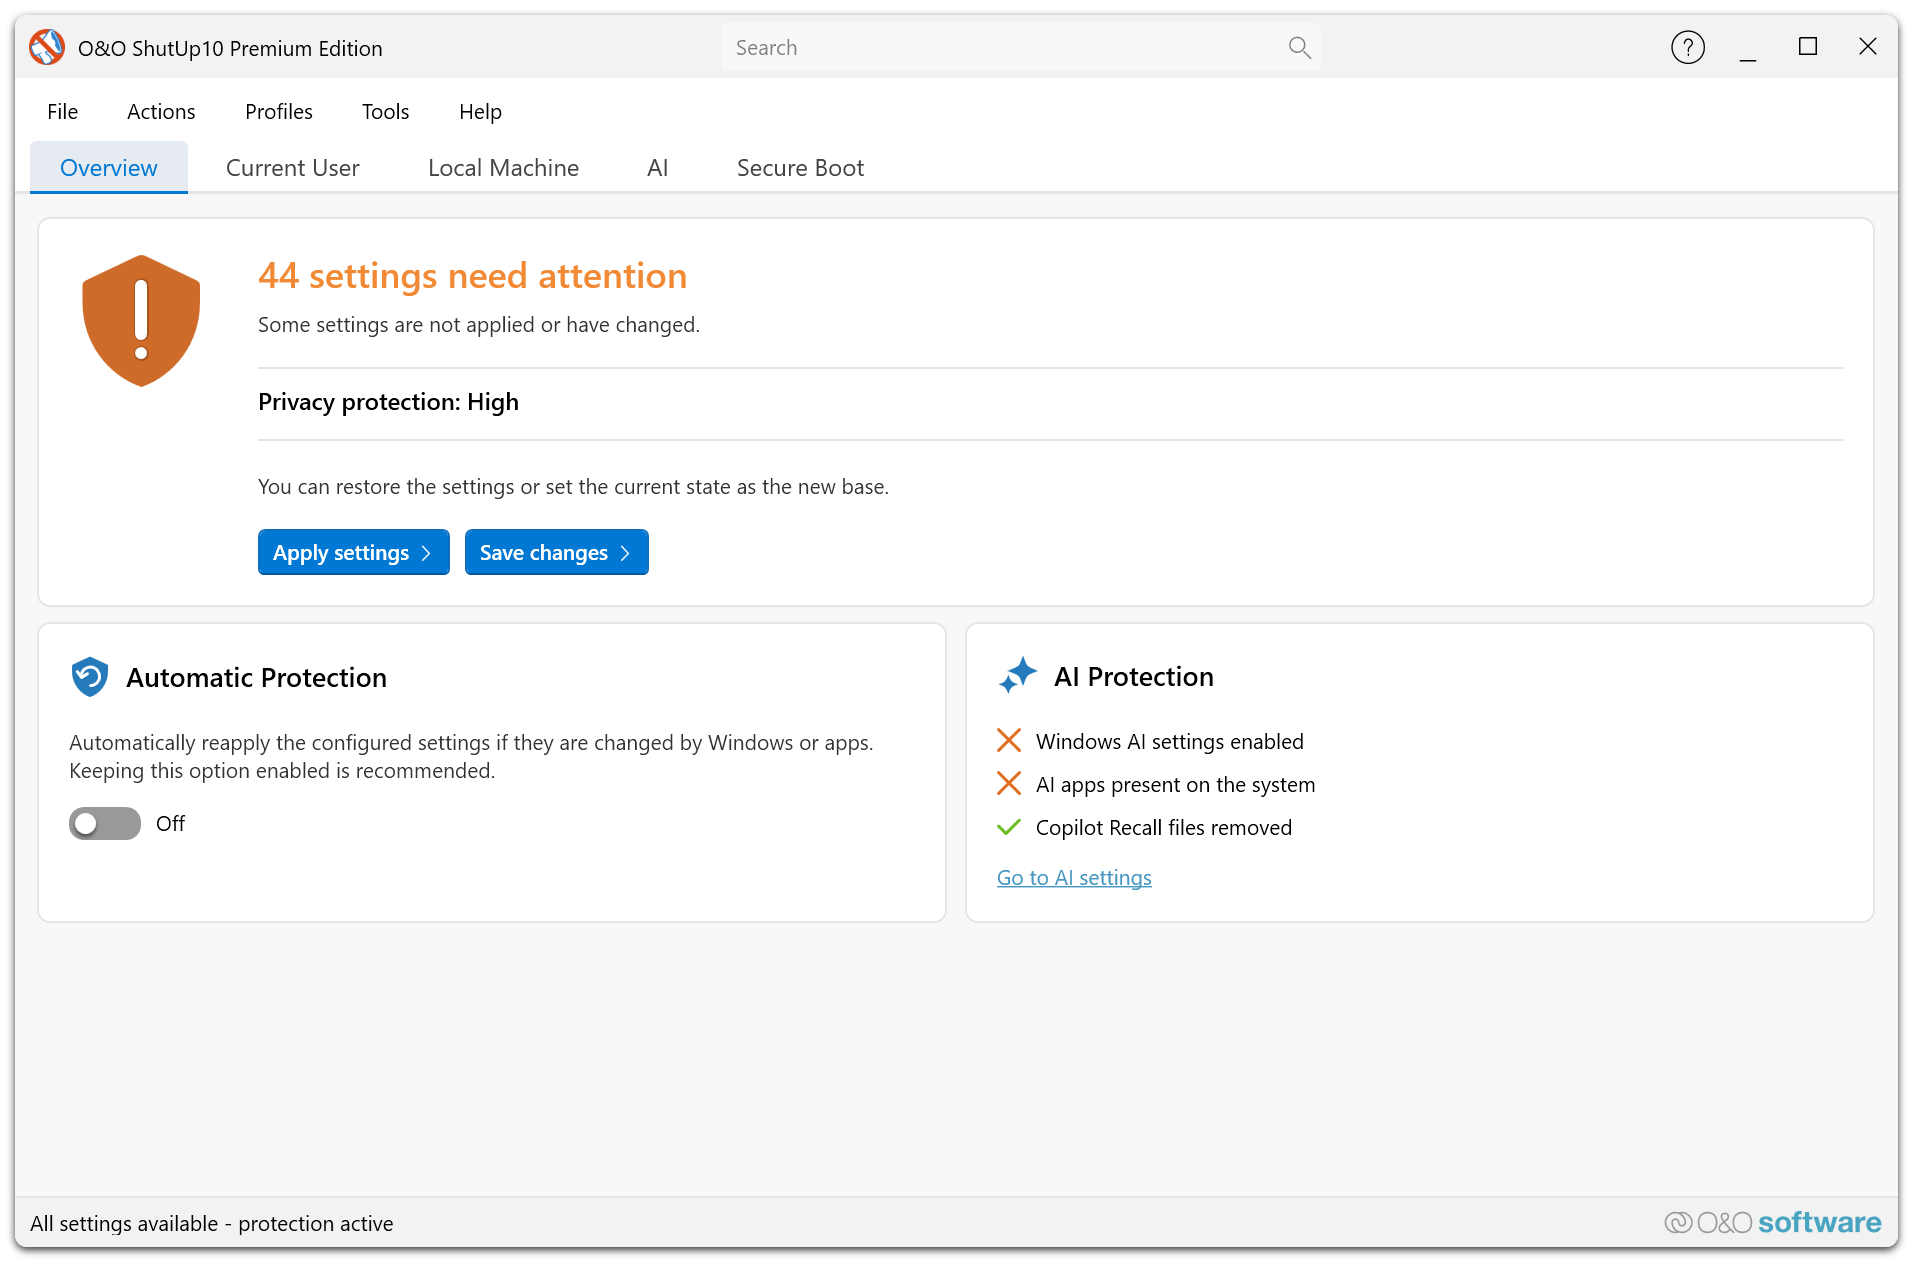Click the window title 'O&O ShutUp10 Premium Edition'
This screenshot has height=1262, width=1913.
pyautogui.click(x=230, y=48)
